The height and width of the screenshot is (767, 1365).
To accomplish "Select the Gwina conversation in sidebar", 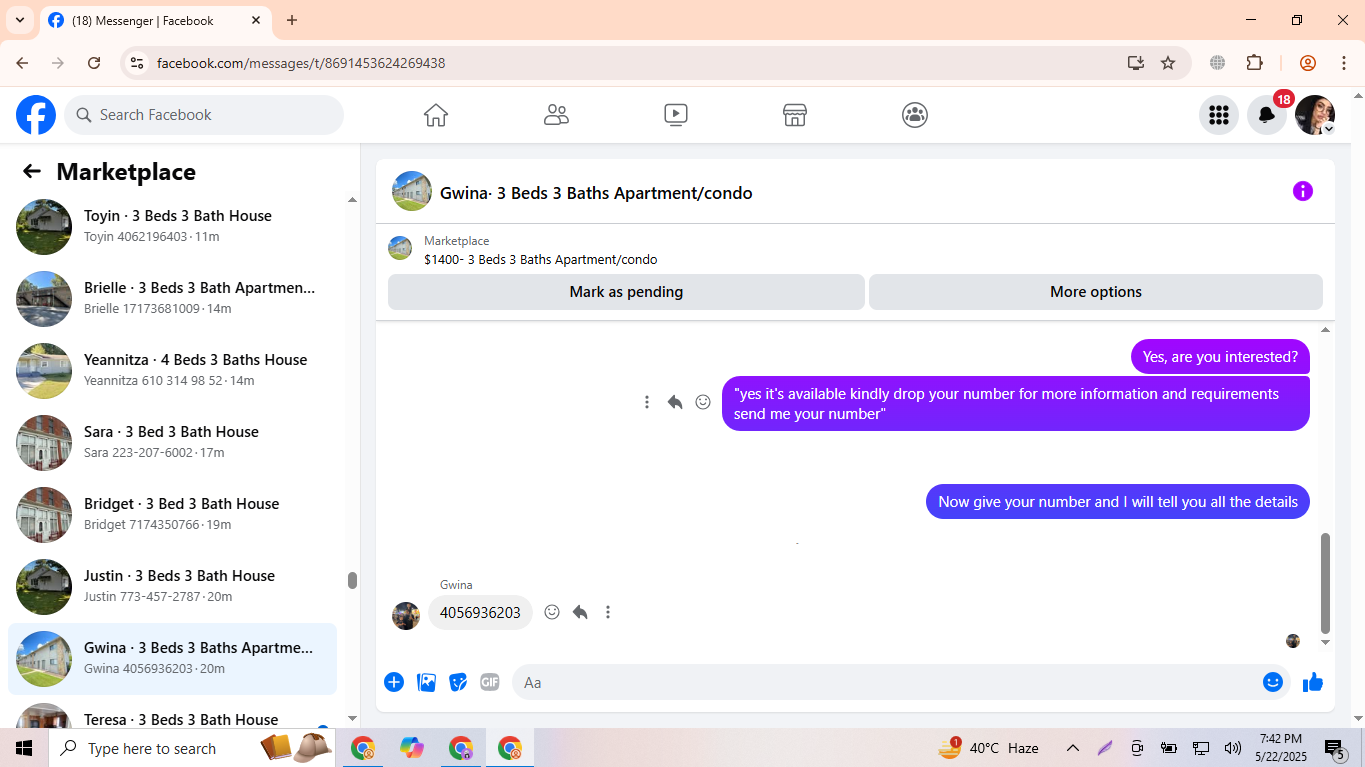I will coord(172,659).
